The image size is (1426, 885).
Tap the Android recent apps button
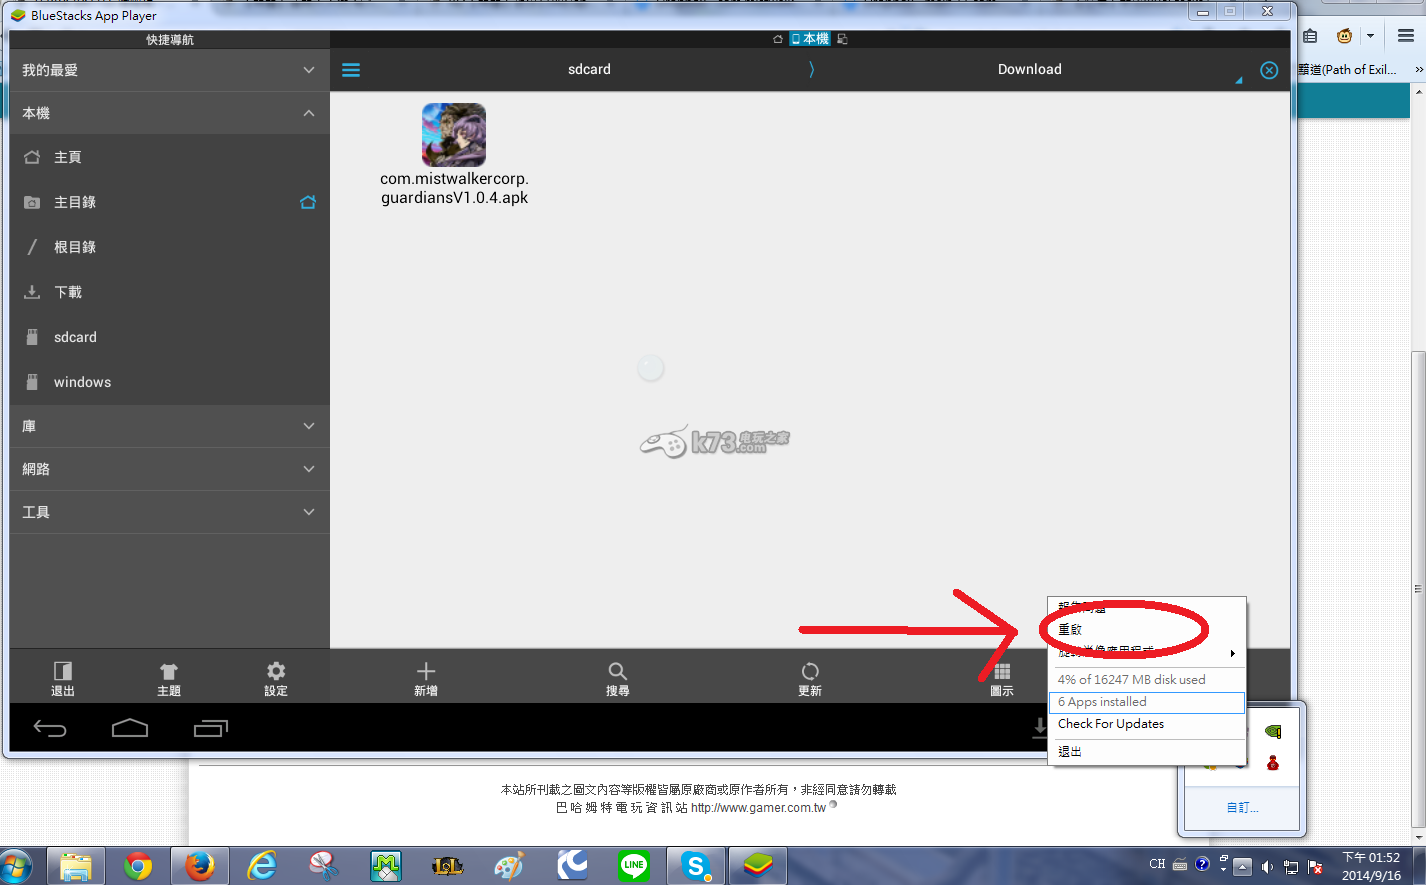(211, 728)
